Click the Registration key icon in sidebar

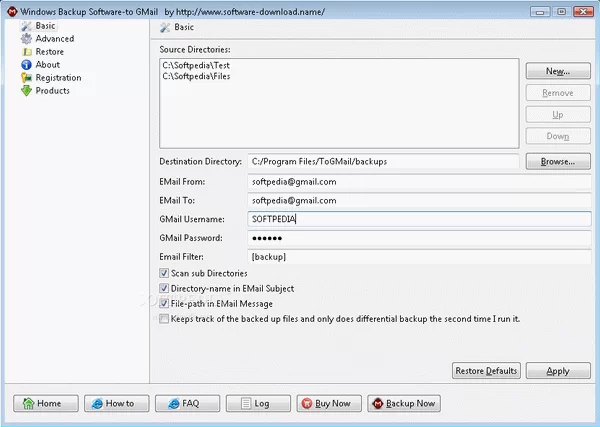tap(26, 78)
